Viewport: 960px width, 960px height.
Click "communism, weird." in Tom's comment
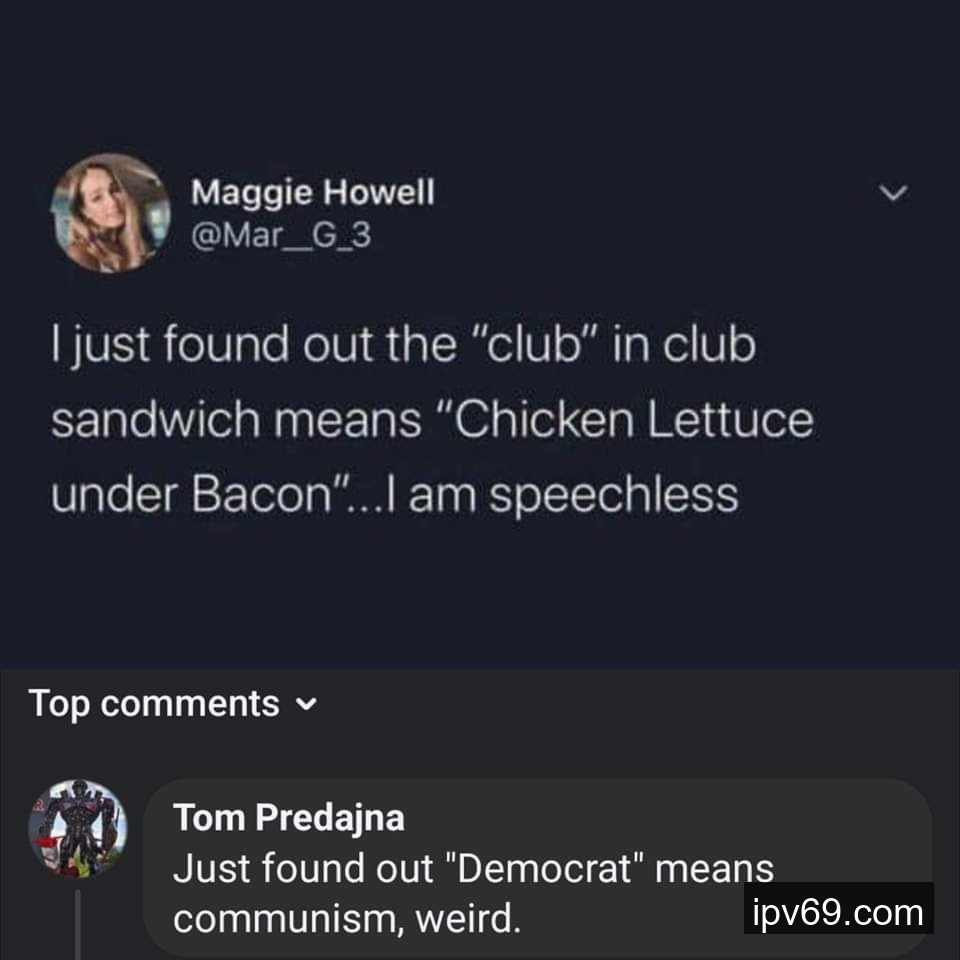pos(347,918)
